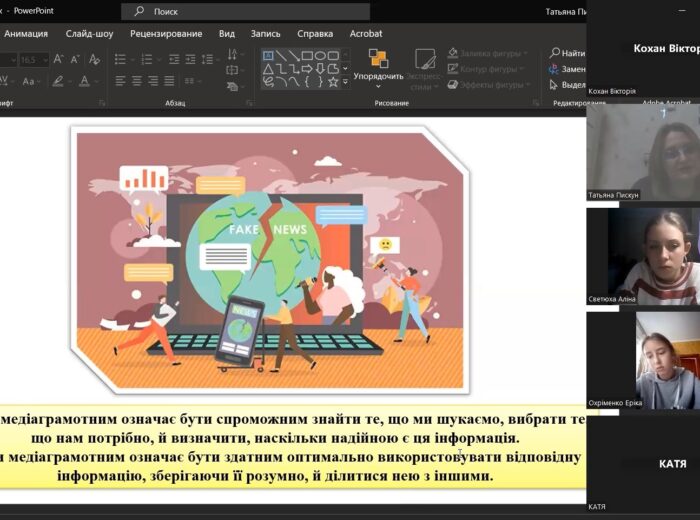
Task: Click the Clear Formatting icon
Action: click(x=95, y=60)
